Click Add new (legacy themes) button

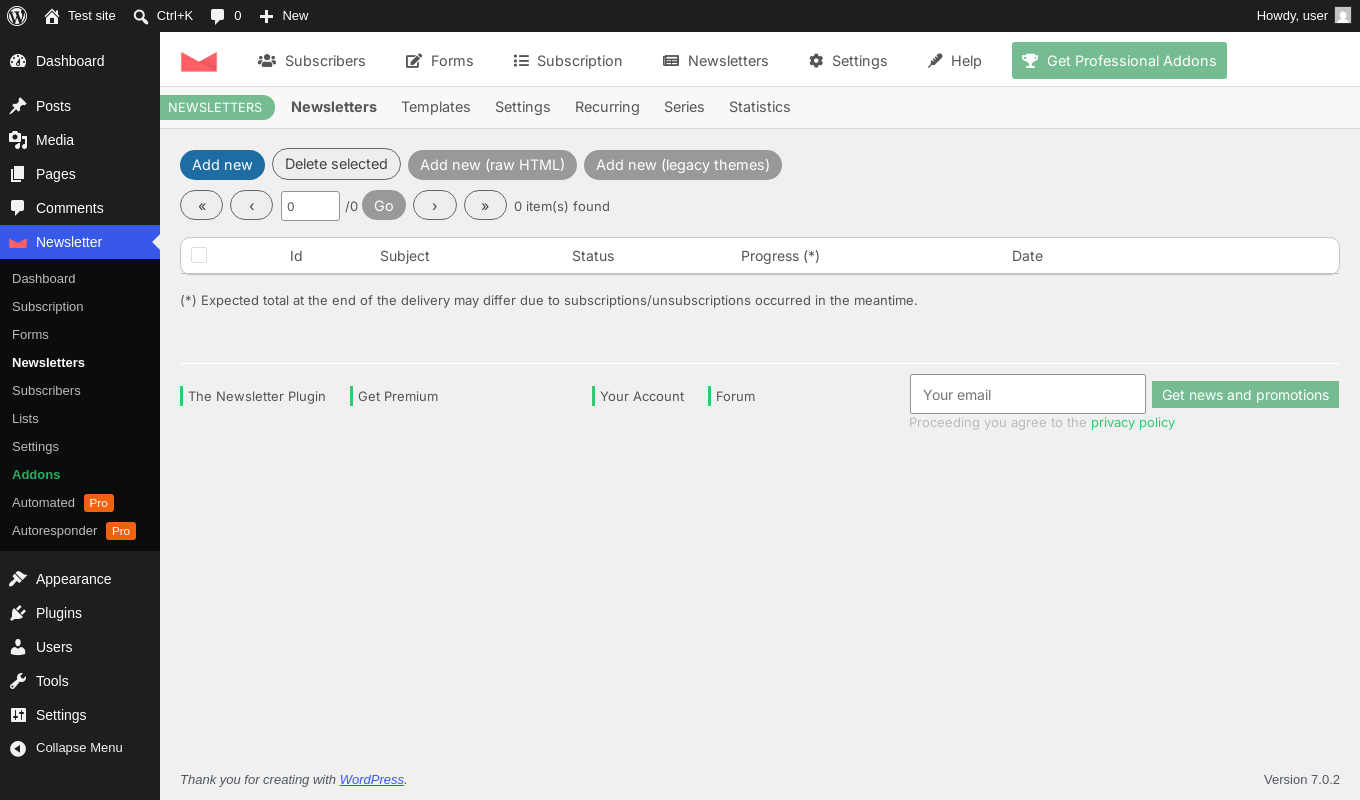coord(683,165)
